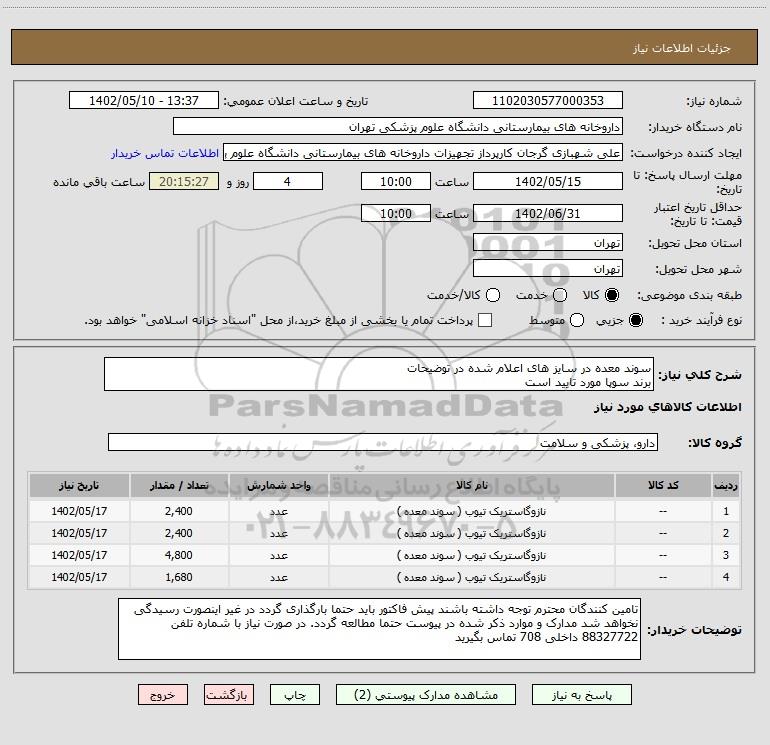Click the delivery province field تهران

[548, 243]
